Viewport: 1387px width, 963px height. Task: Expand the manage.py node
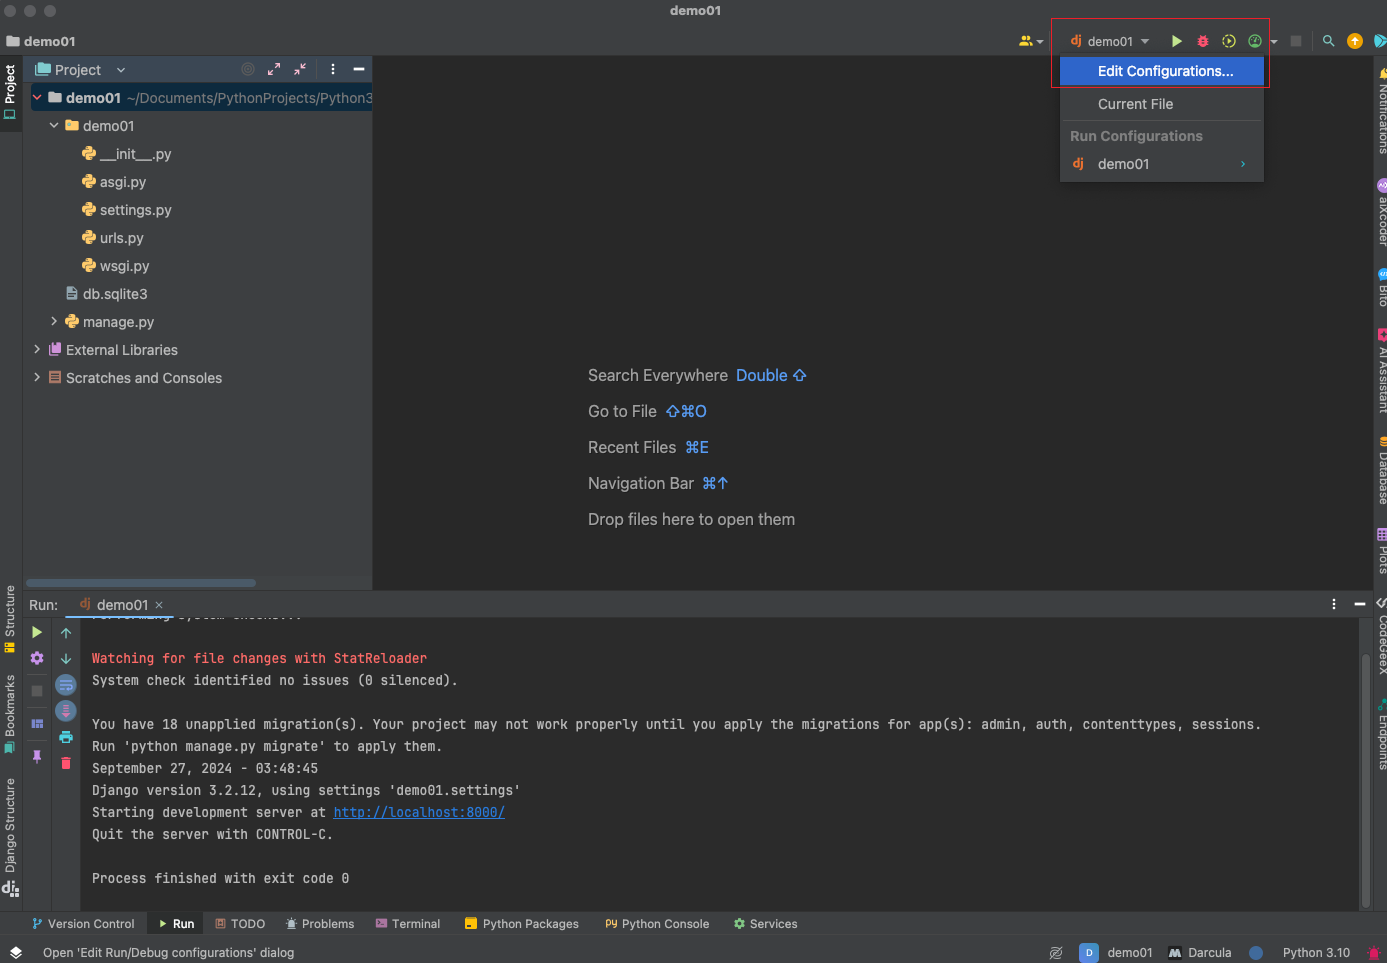click(x=54, y=322)
